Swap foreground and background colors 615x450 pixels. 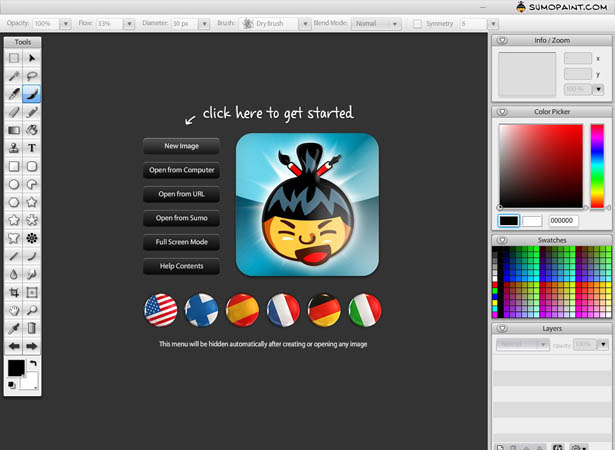(33, 363)
